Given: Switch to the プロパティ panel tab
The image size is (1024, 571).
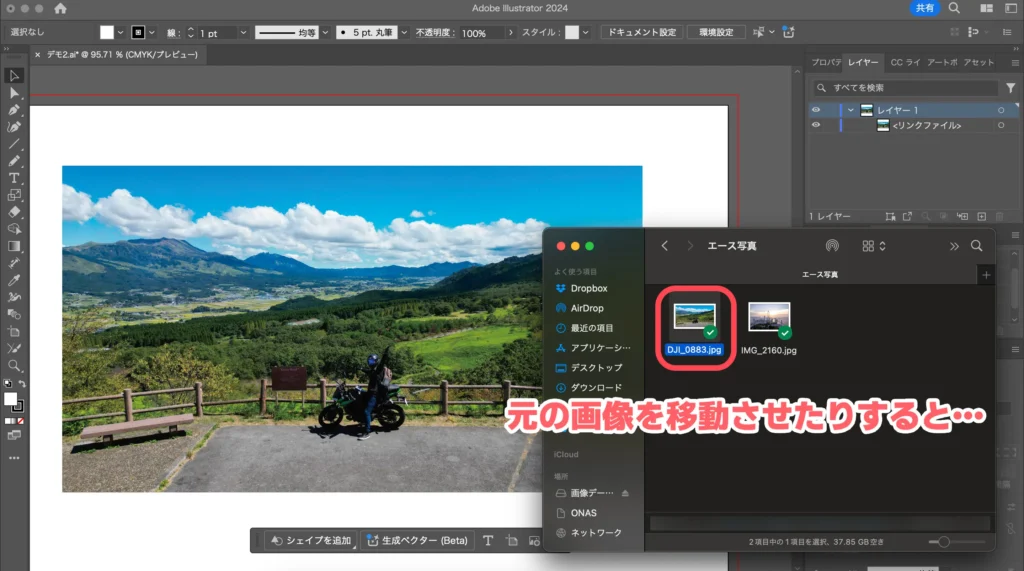Looking at the screenshot, I should coord(826,62).
